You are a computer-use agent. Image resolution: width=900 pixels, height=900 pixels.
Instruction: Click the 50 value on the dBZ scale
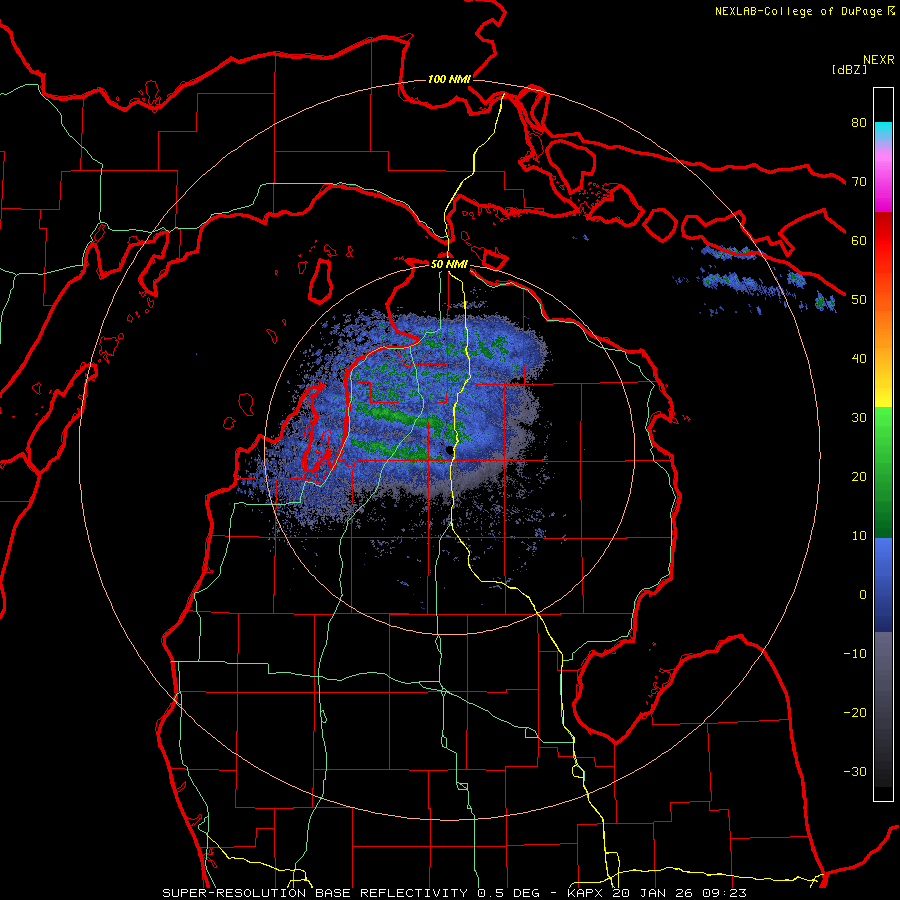pos(859,300)
